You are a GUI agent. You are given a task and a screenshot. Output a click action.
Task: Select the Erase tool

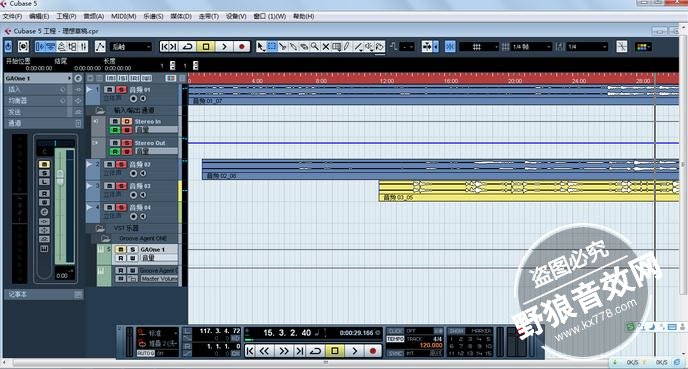304,47
